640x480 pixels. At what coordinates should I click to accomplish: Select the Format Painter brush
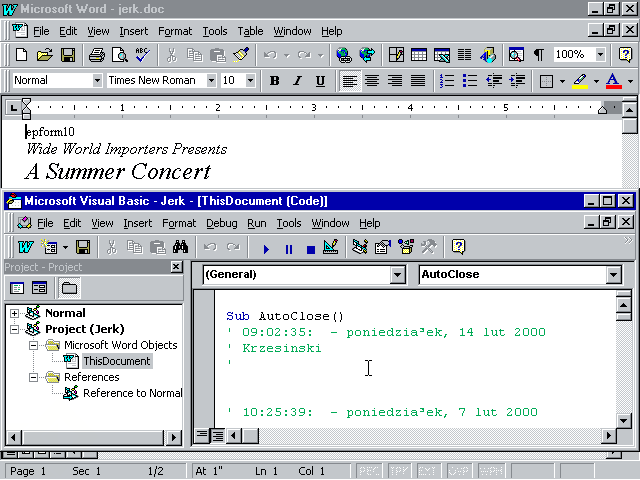click(241, 55)
